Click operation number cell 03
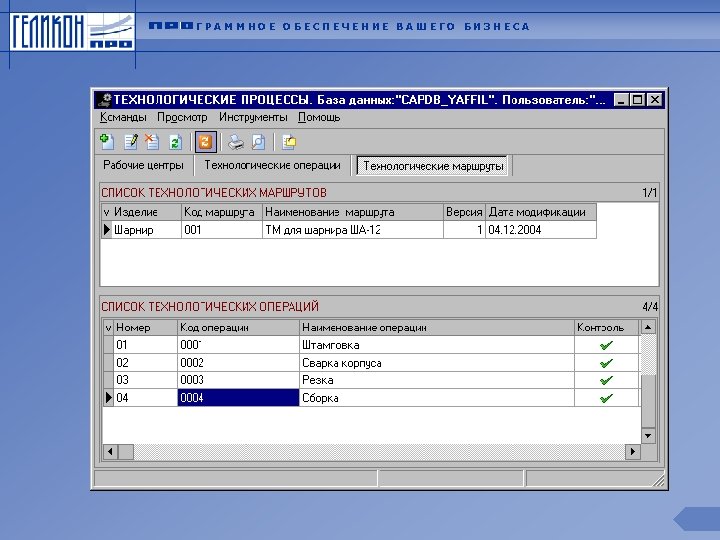This screenshot has height=540, width=720. click(x=145, y=380)
